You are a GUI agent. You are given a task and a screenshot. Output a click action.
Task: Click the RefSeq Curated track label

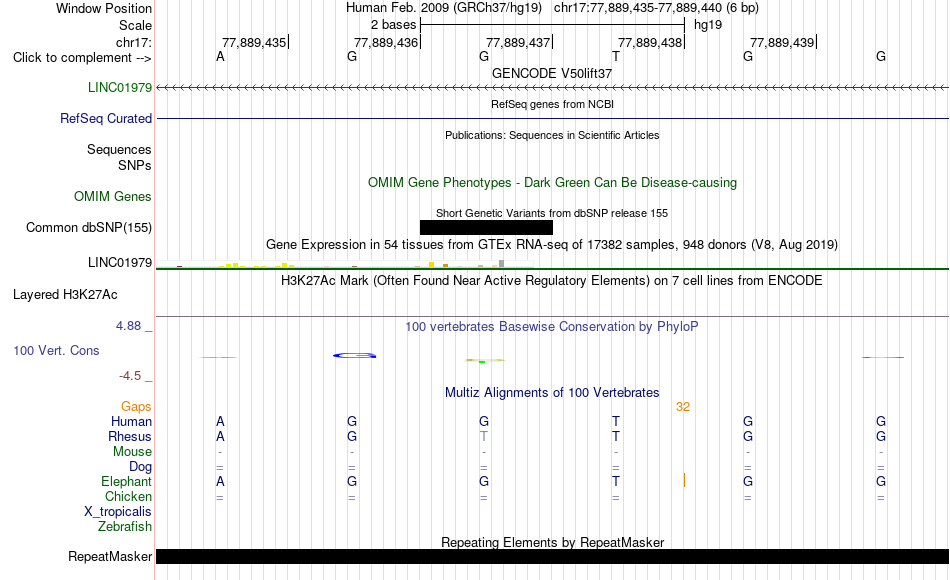point(105,118)
